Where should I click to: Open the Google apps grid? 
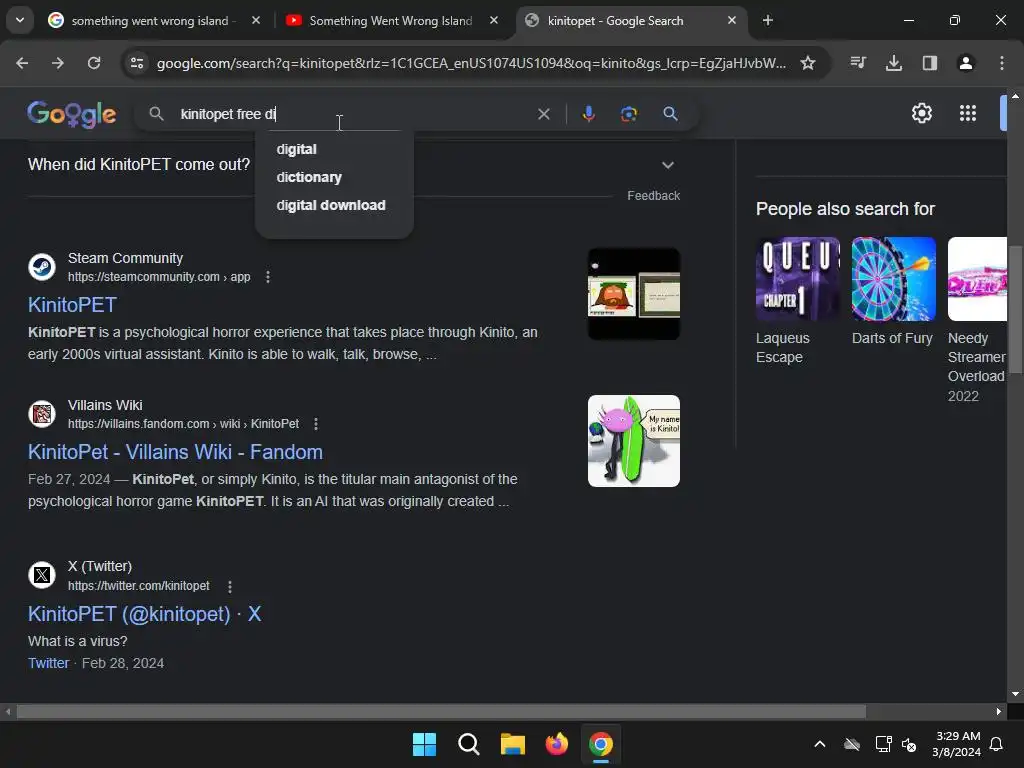coord(968,114)
